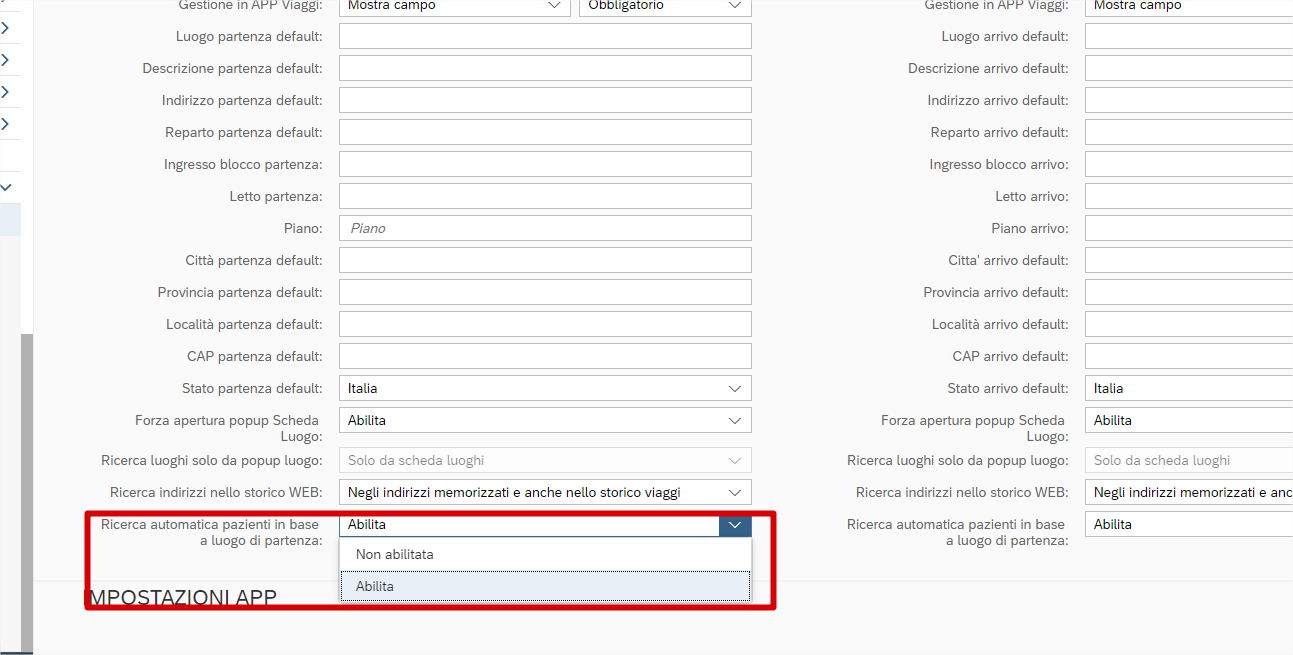This screenshot has height=655, width=1293.
Task: Click the Stato partenza default dropdown arrow
Action: [735, 388]
